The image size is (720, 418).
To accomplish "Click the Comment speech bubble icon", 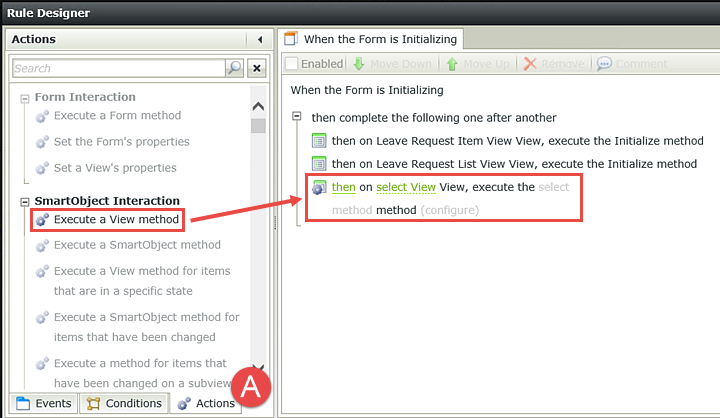I will point(604,63).
